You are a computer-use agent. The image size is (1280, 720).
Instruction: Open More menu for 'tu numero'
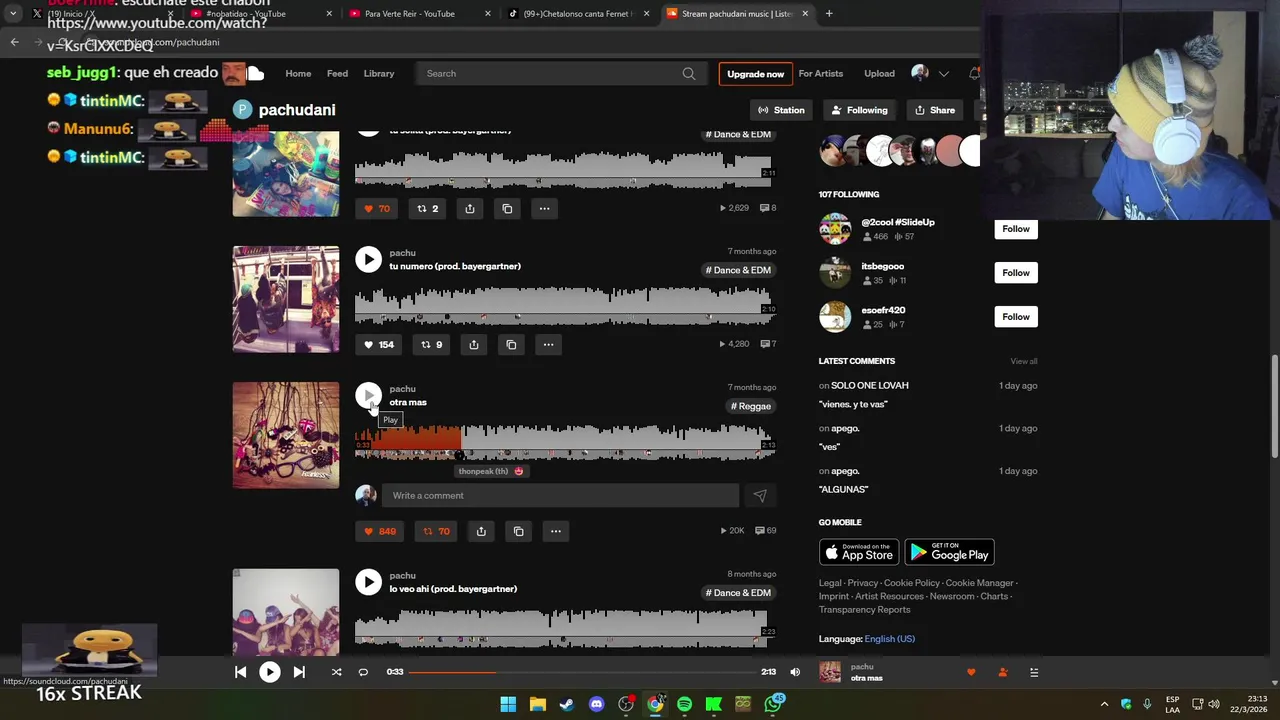tap(548, 344)
